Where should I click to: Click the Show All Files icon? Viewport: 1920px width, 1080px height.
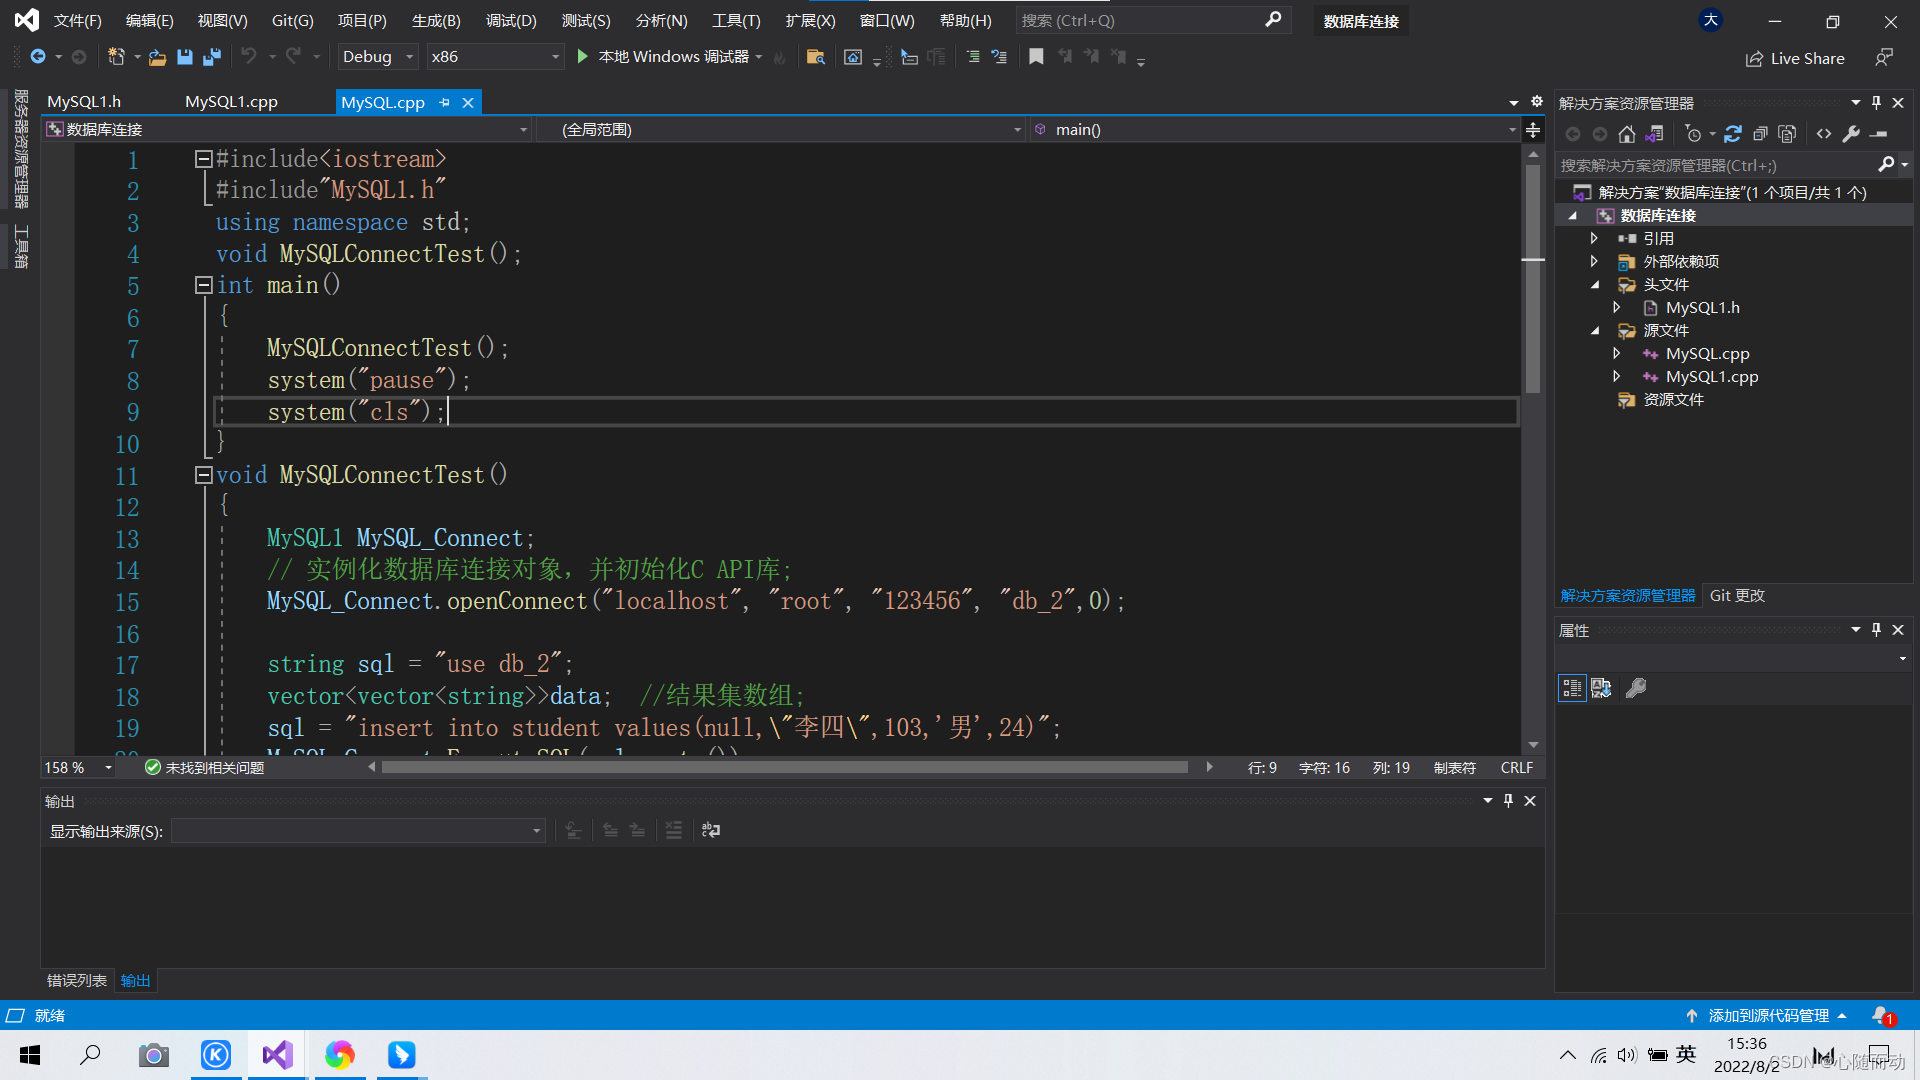[x=1788, y=134]
